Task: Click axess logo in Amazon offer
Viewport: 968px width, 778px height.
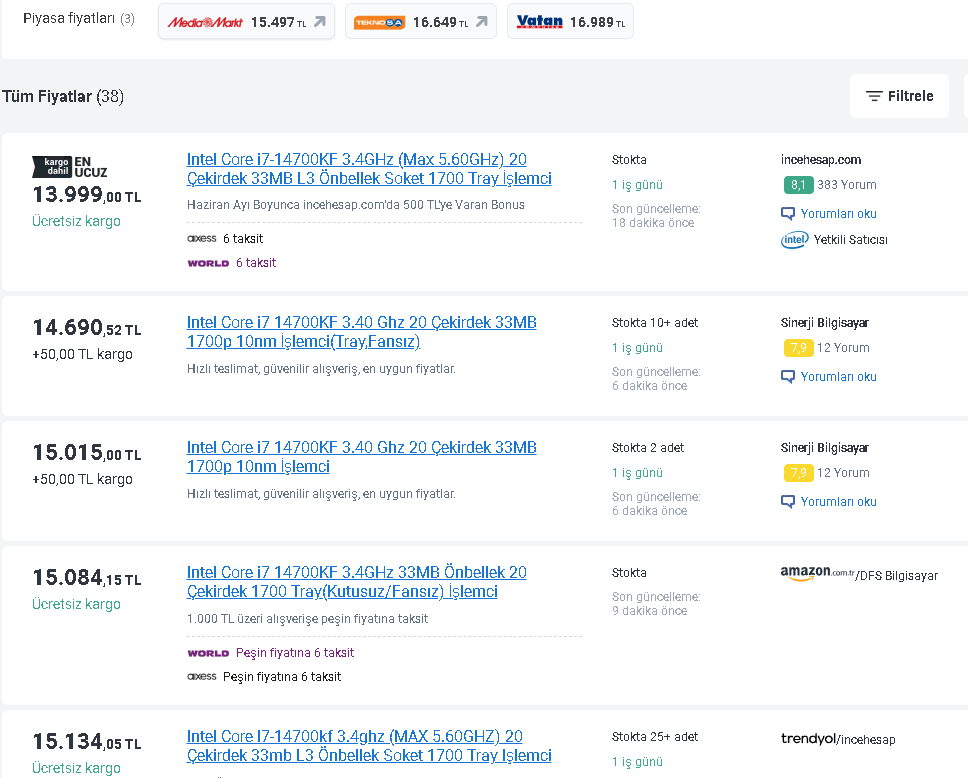Action: pos(202,677)
